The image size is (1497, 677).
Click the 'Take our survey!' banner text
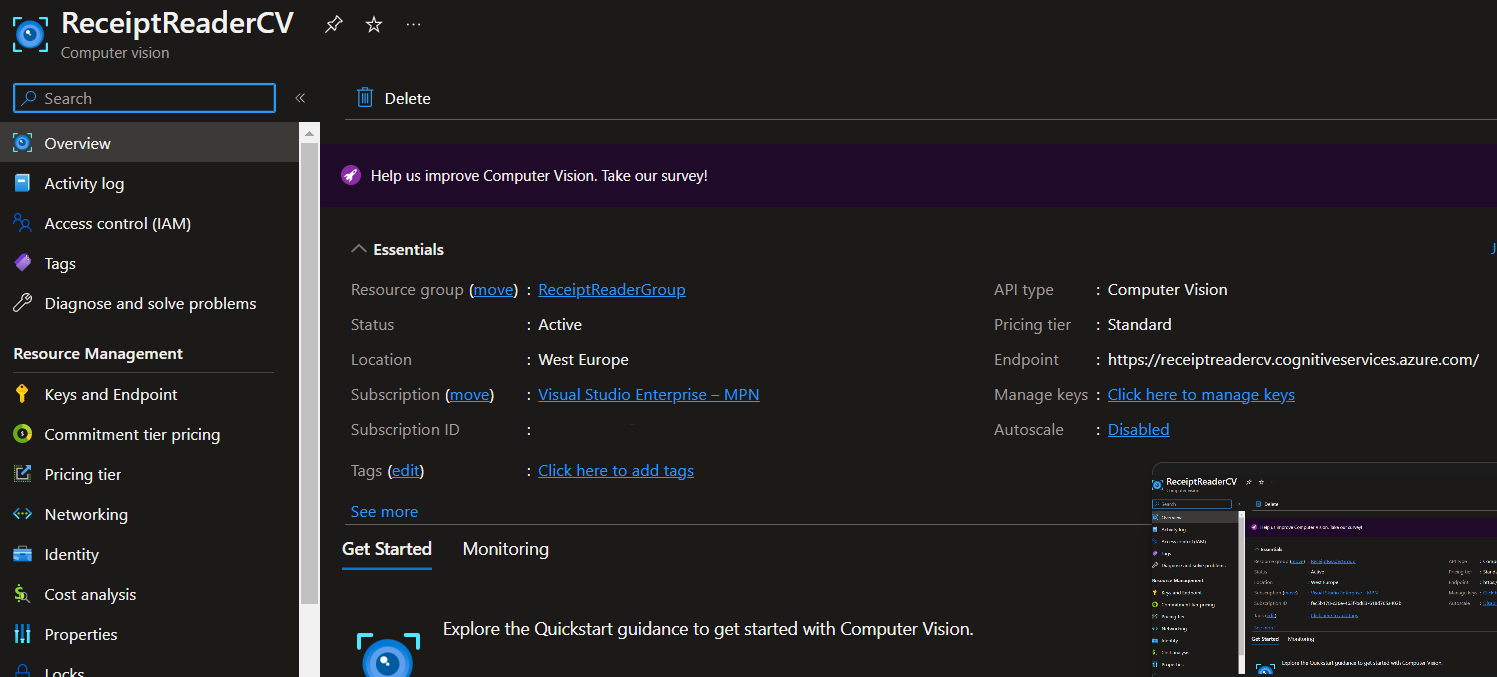pyautogui.click(x=654, y=176)
